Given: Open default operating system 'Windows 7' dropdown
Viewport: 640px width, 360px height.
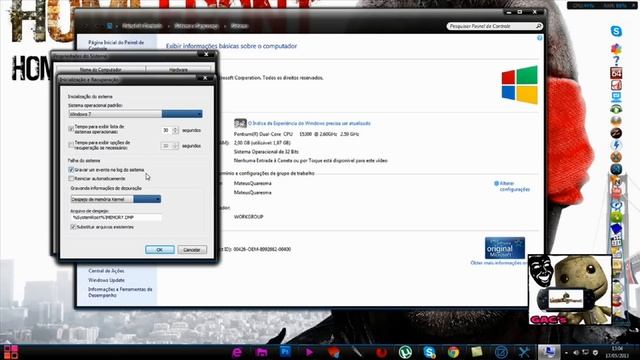Looking at the screenshot, I should pyautogui.click(x=135, y=114).
